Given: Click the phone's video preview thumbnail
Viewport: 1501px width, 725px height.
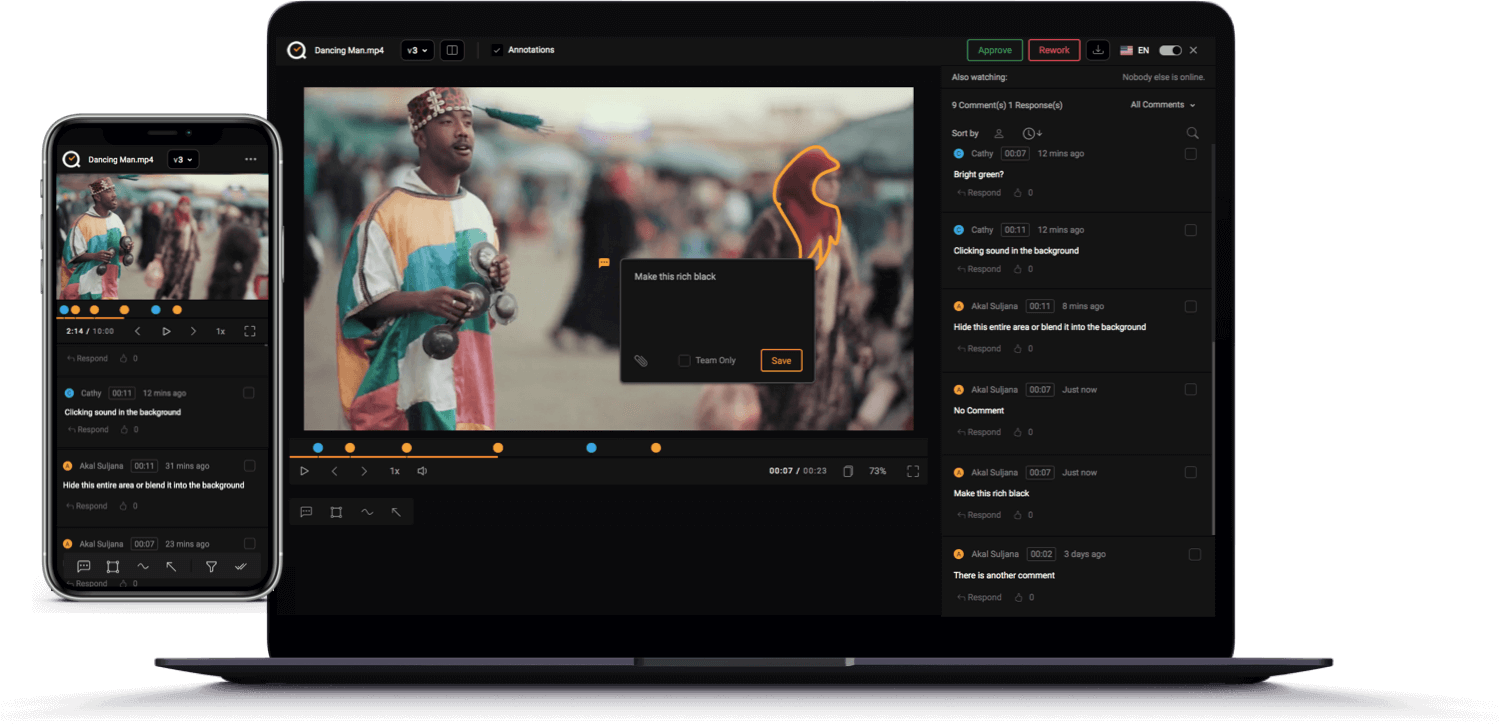Looking at the screenshot, I should [162, 237].
